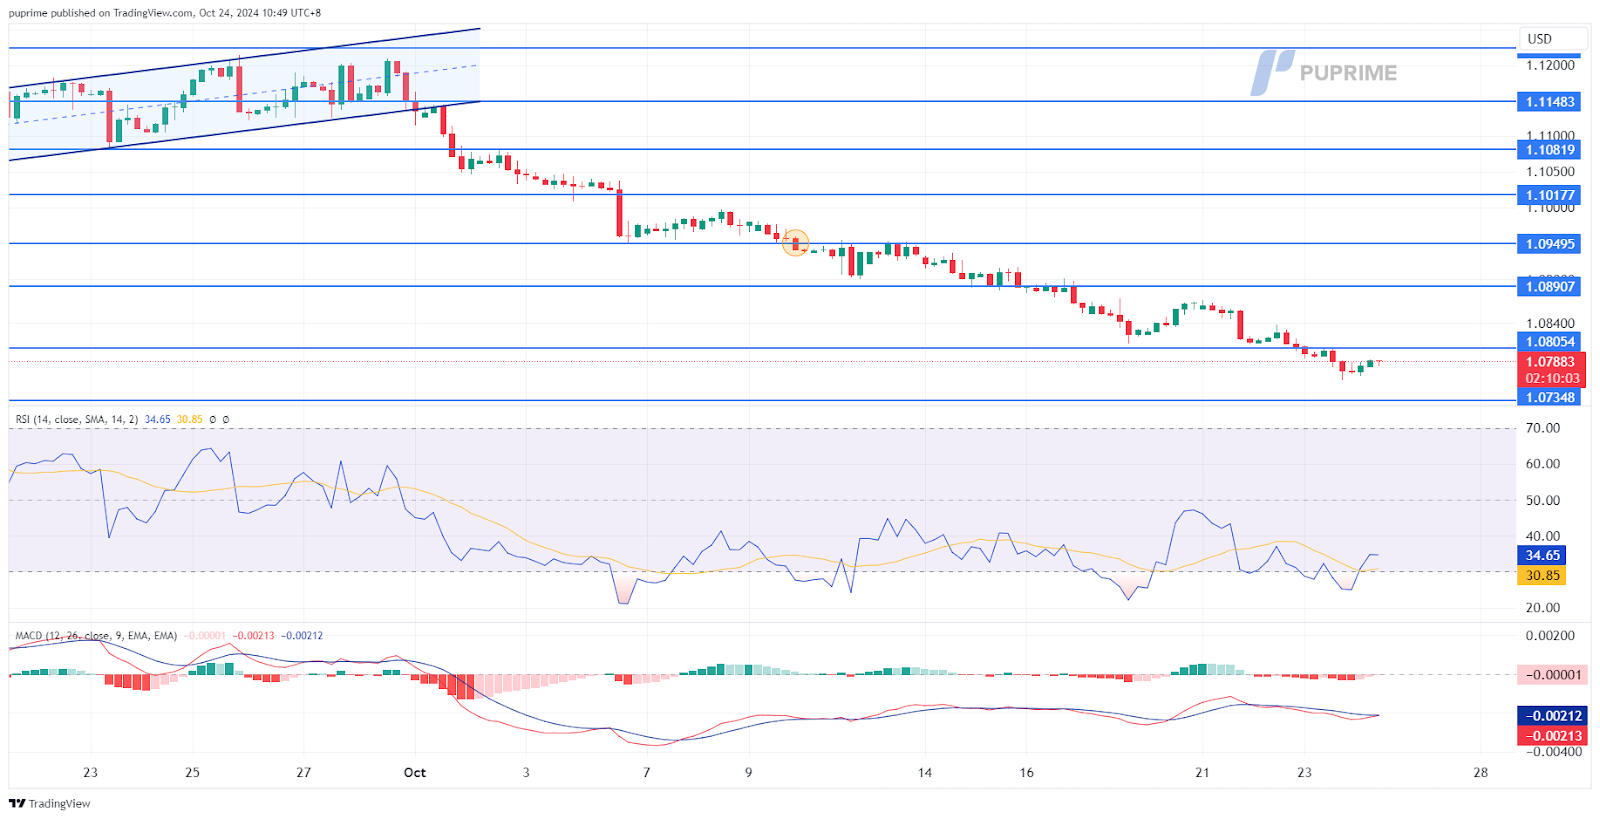This screenshot has height=819, width=1600.
Task: Click the orange circle marker on the chart
Action: coord(795,242)
